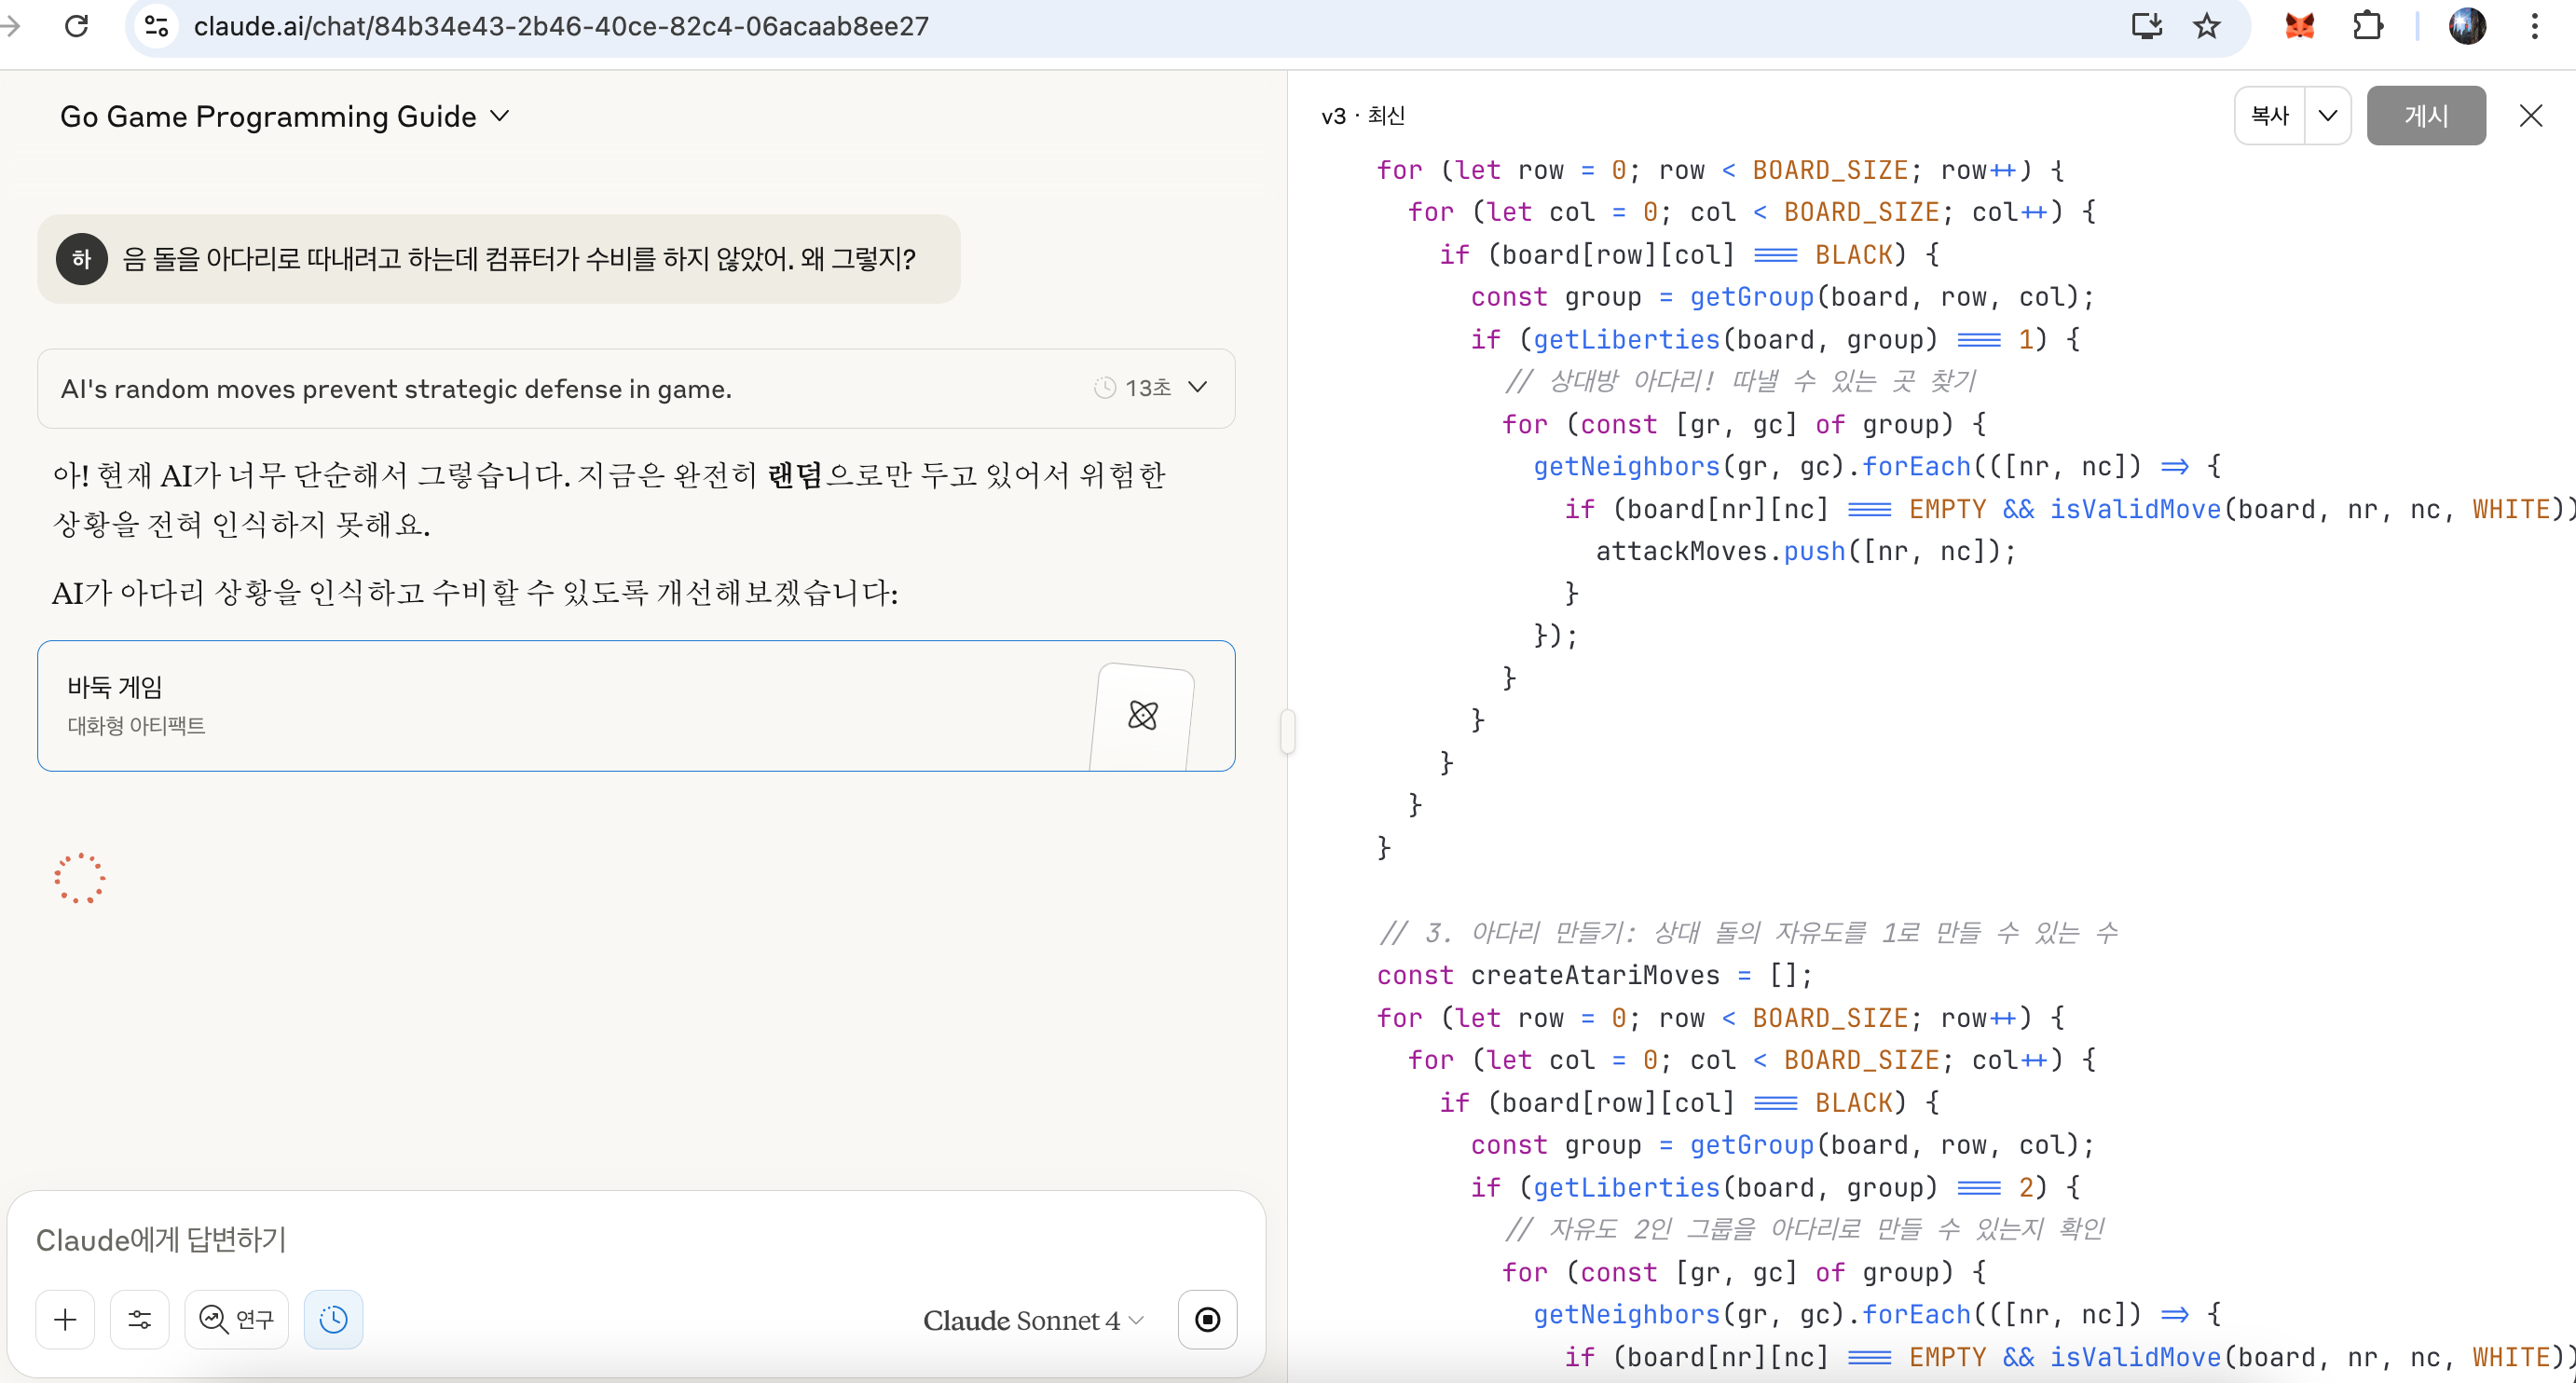2576x1383 pixels.
Task: Open the site information icon in address bar
Action: click(157, 26)
